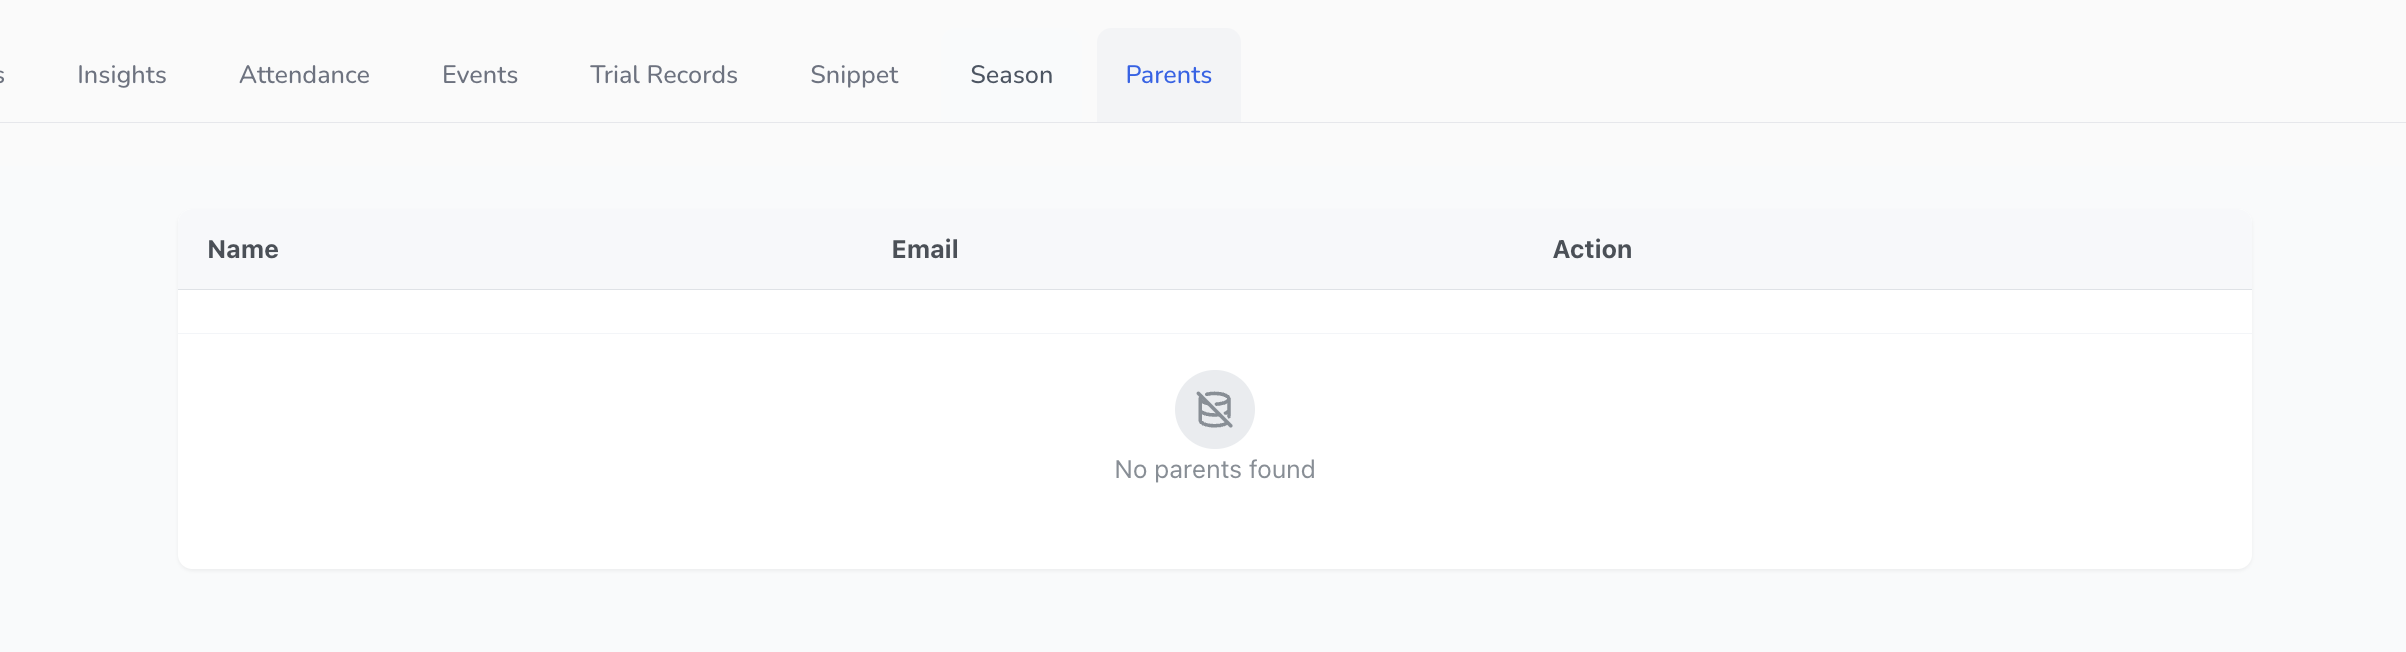Click the active Parents tab

[x=1168, y=75]
